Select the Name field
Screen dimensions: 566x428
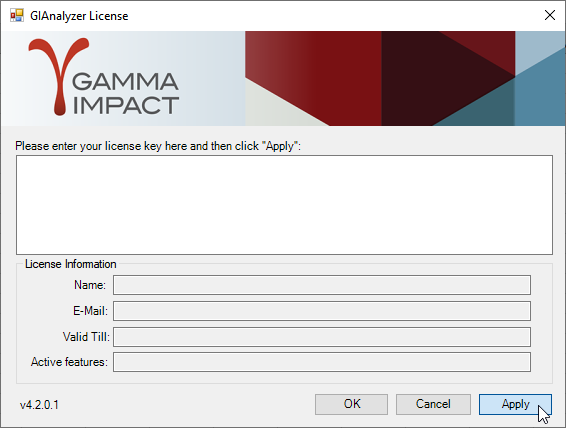(322, 285)
